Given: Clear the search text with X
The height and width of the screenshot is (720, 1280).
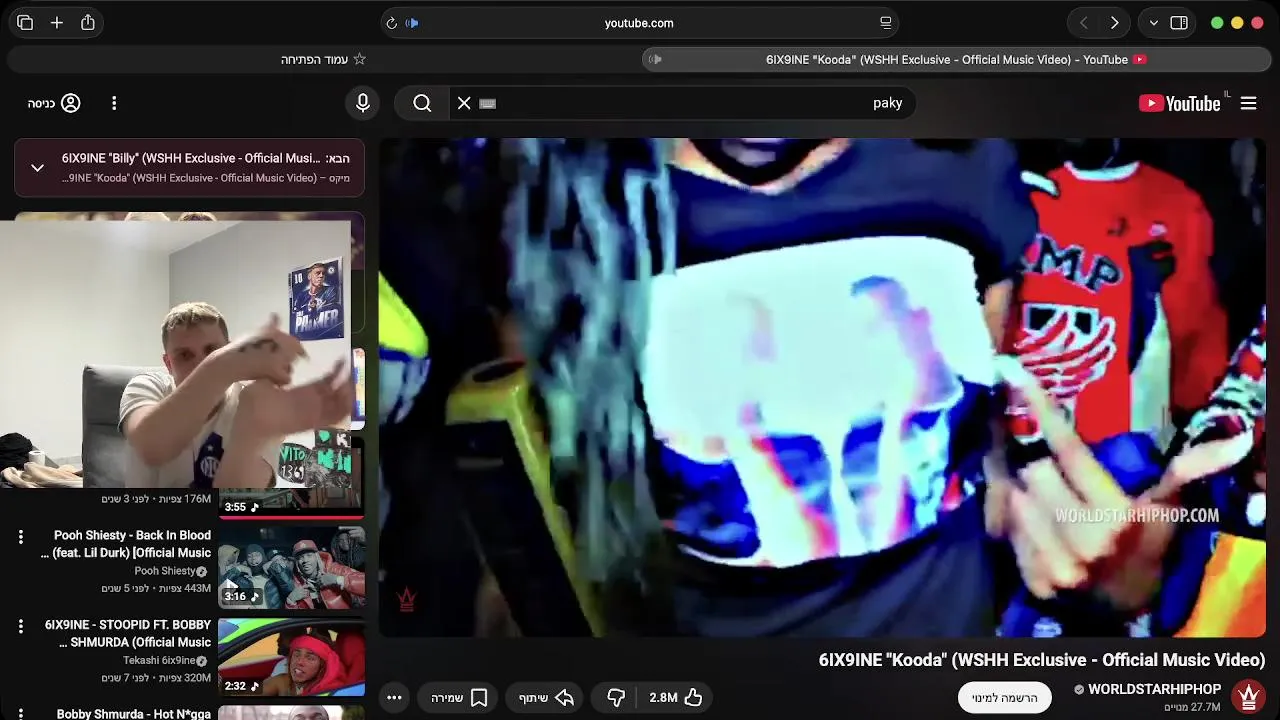Looking at the screenshot, I should pos(464,103).
